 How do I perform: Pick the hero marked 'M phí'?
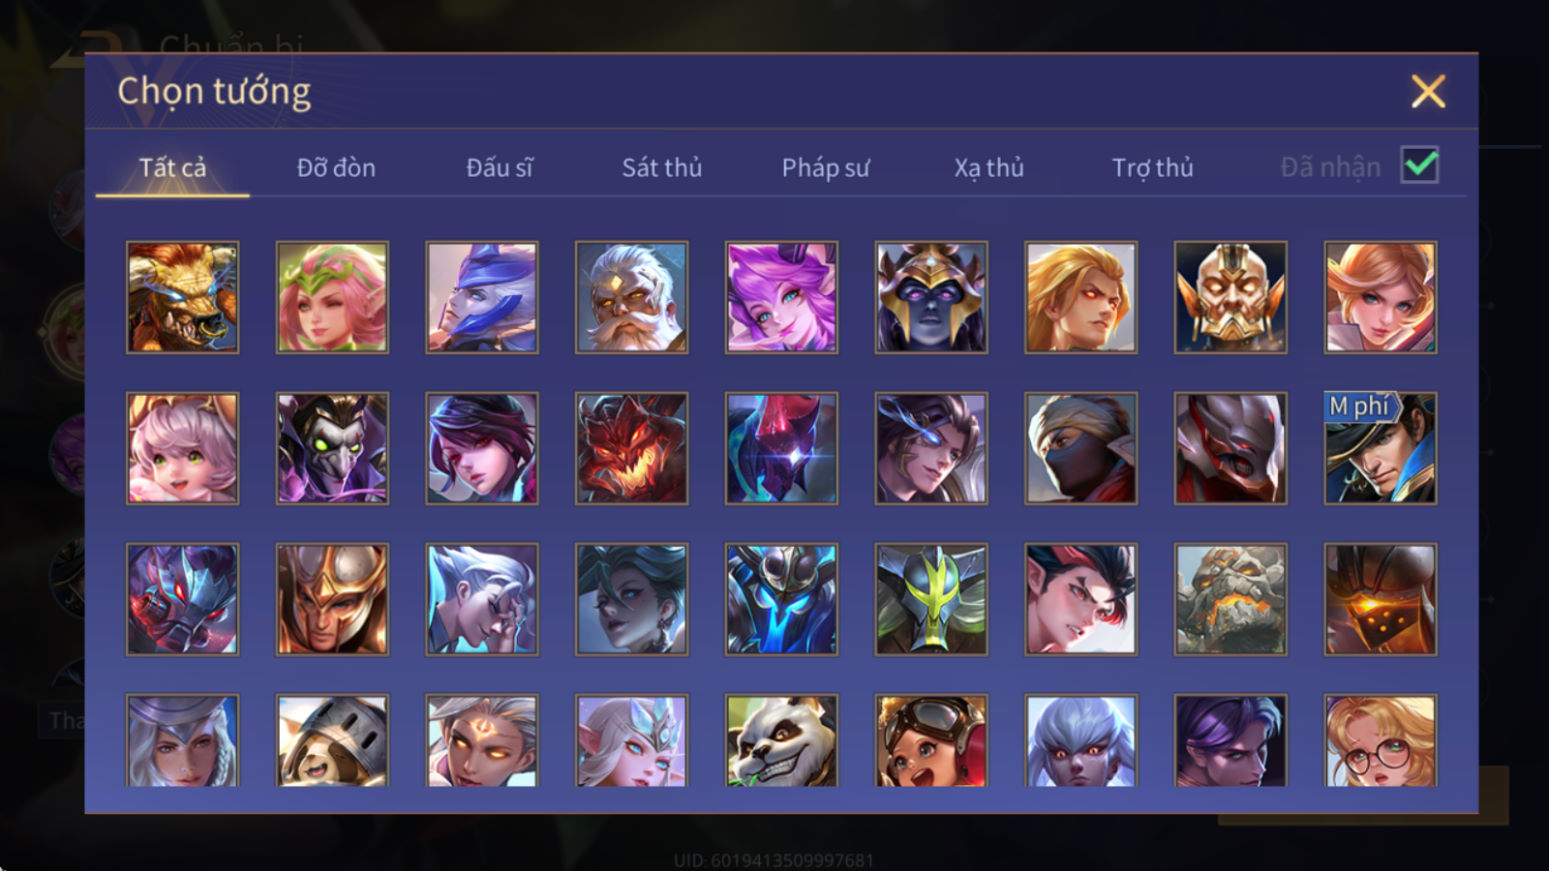pyautogui.click(x=1380, y=448)
